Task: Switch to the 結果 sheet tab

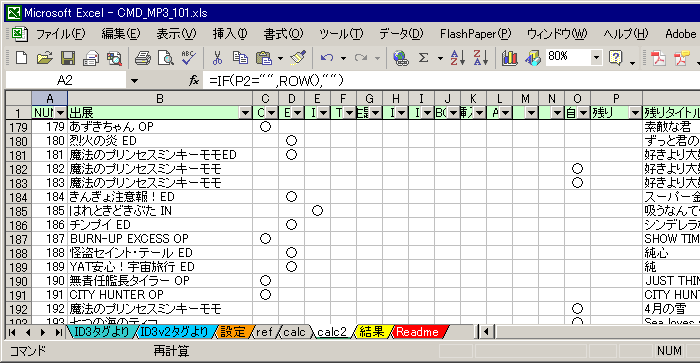Action: pyautogui.click(x=371, y=332)
